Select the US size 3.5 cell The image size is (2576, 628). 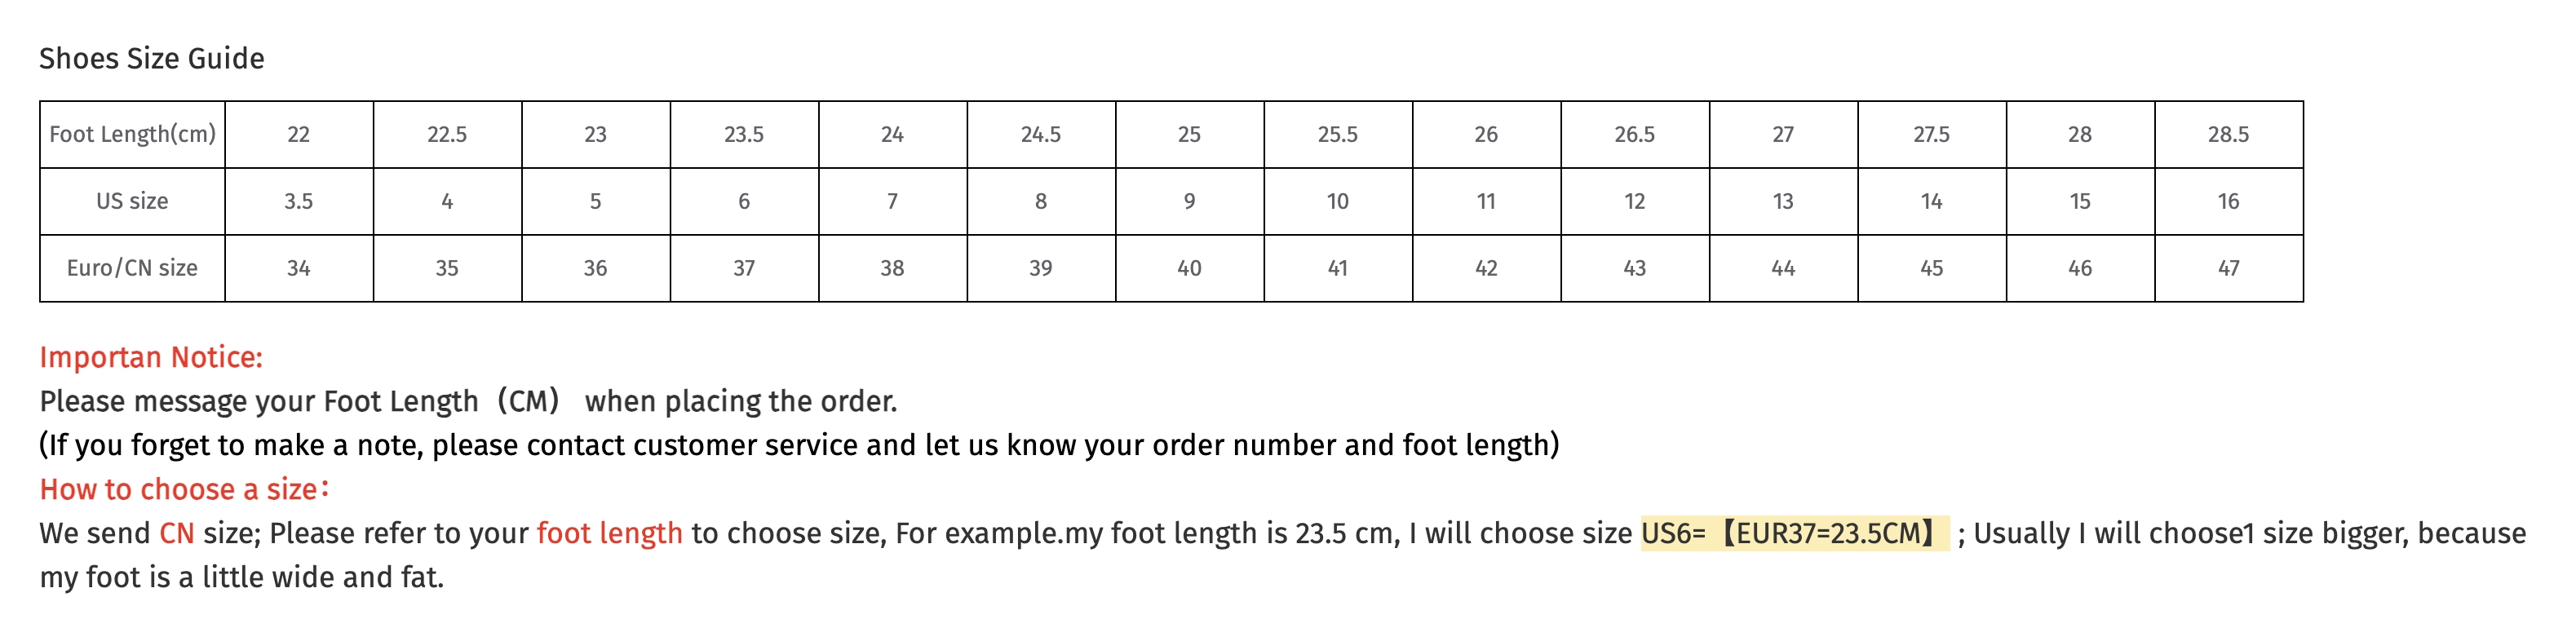pyautogui.click(x=298, y=201)
